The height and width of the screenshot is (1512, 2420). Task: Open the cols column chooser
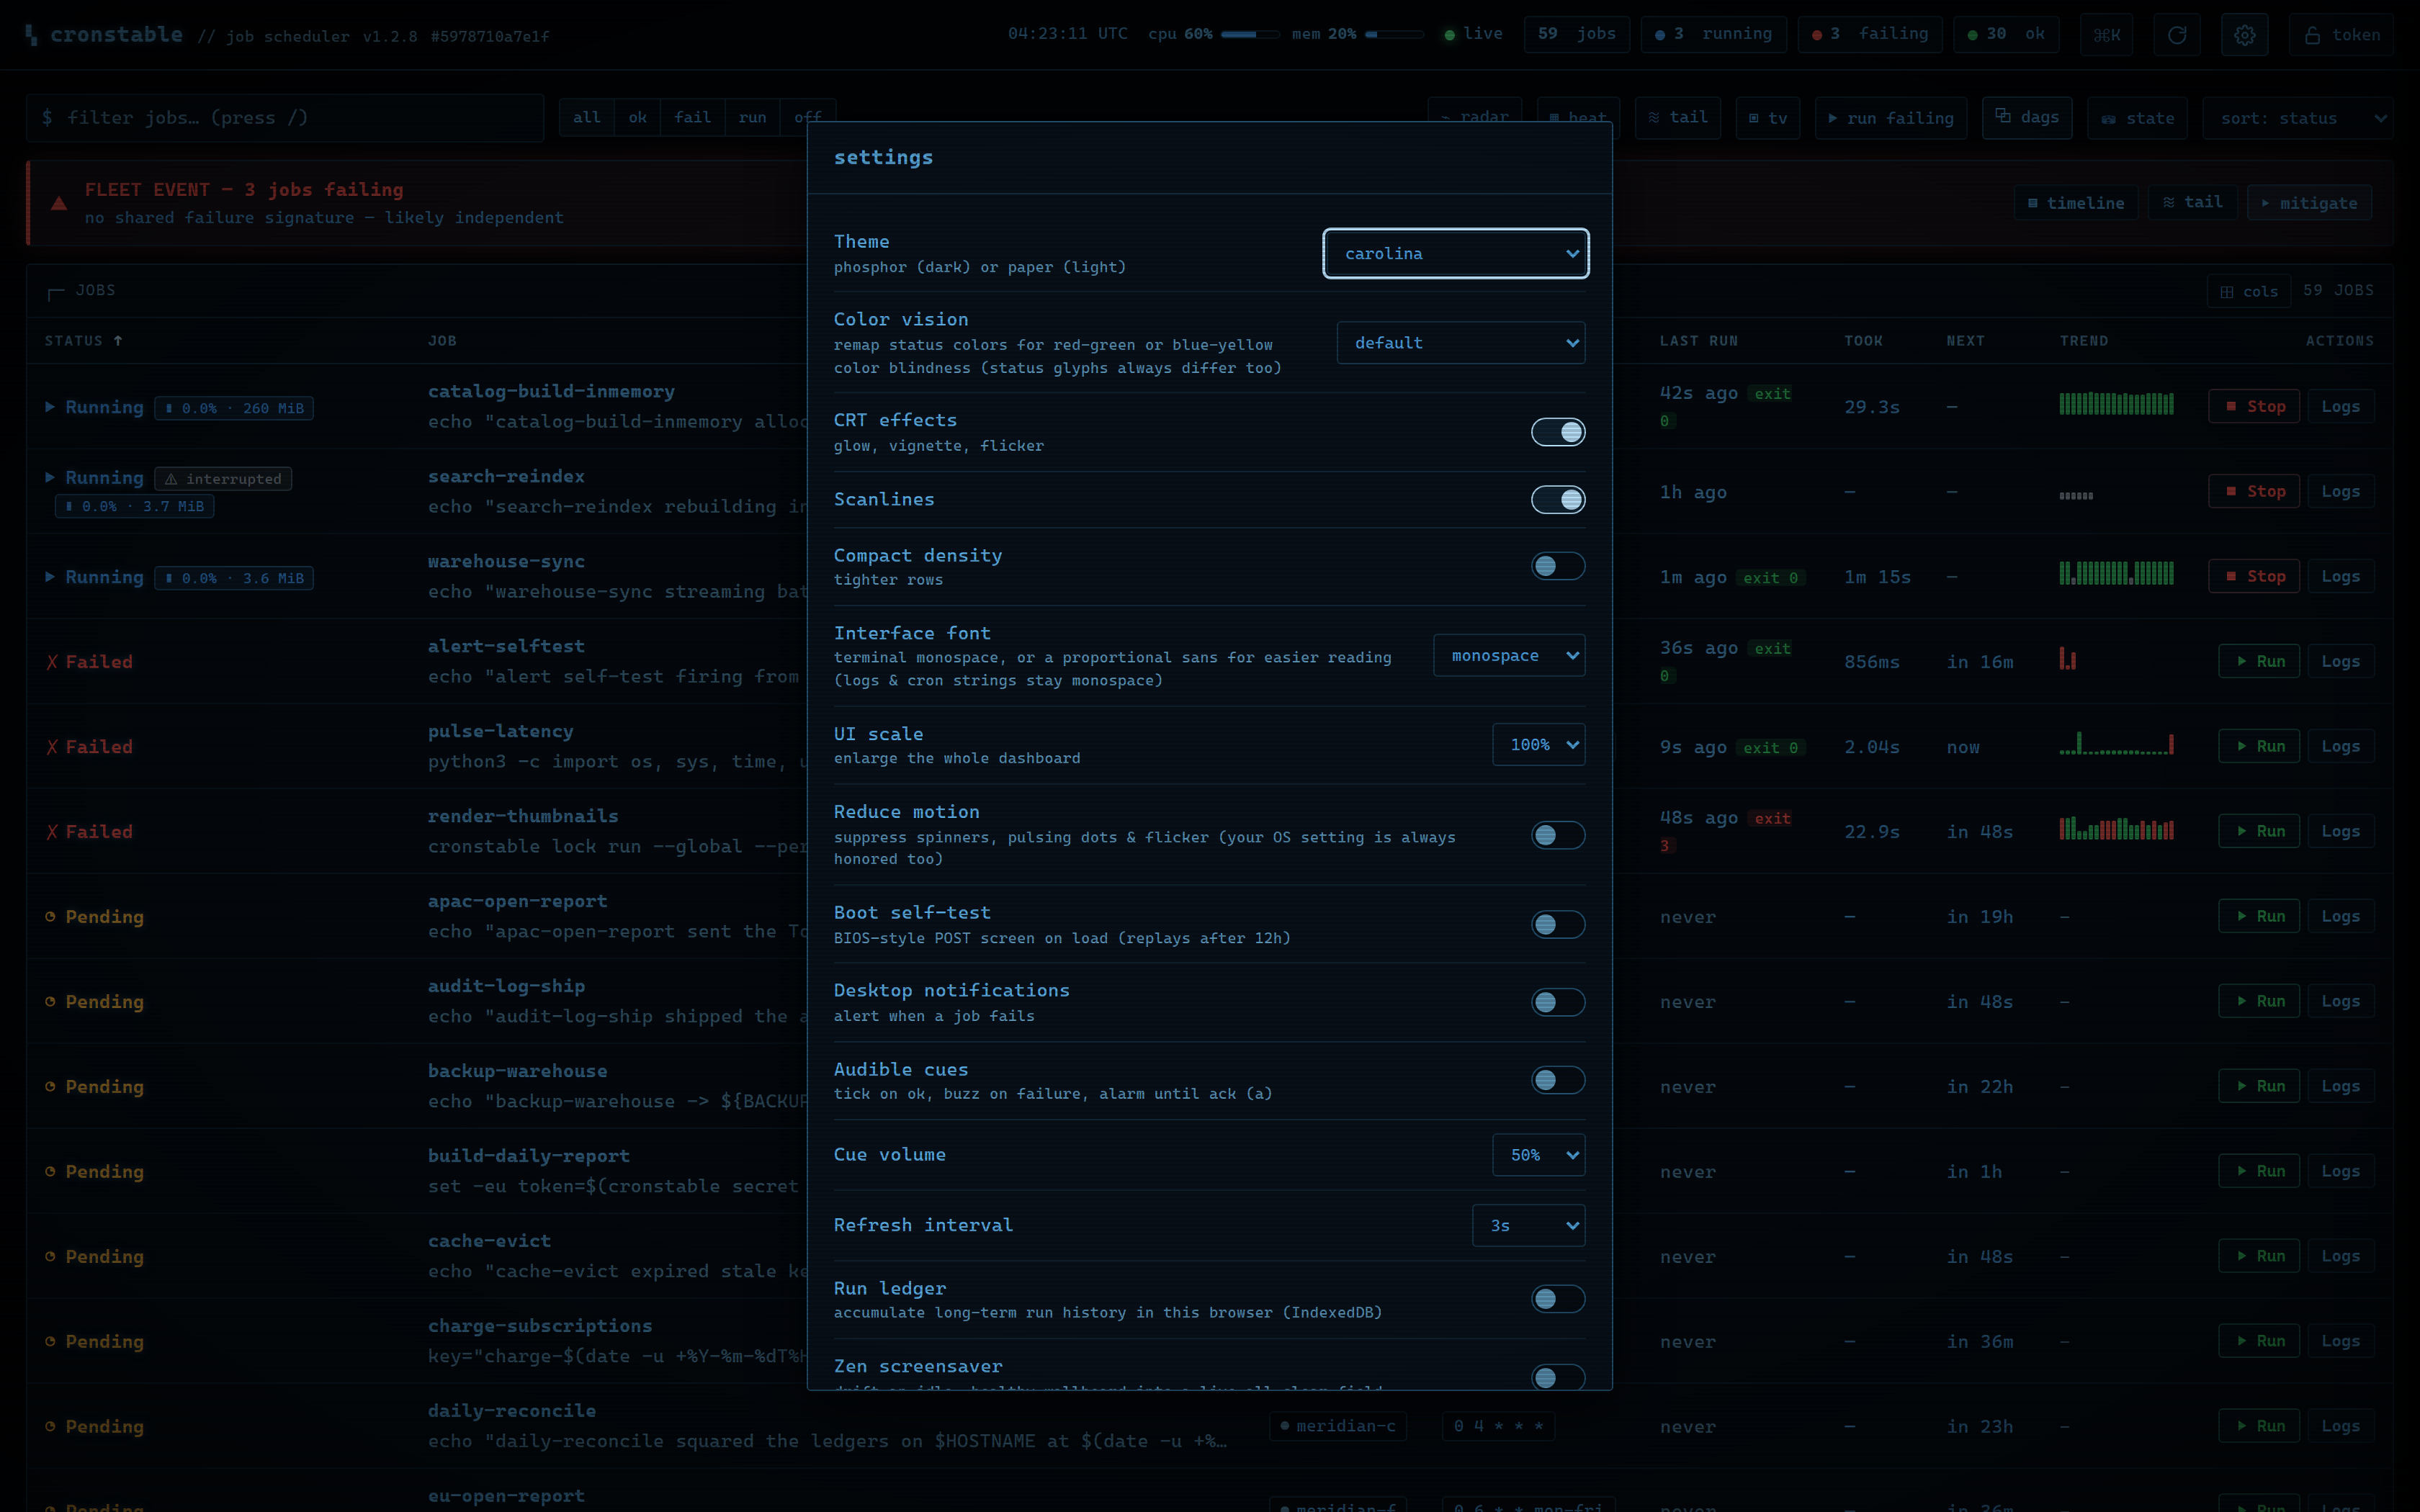[x=2248, y=291]
